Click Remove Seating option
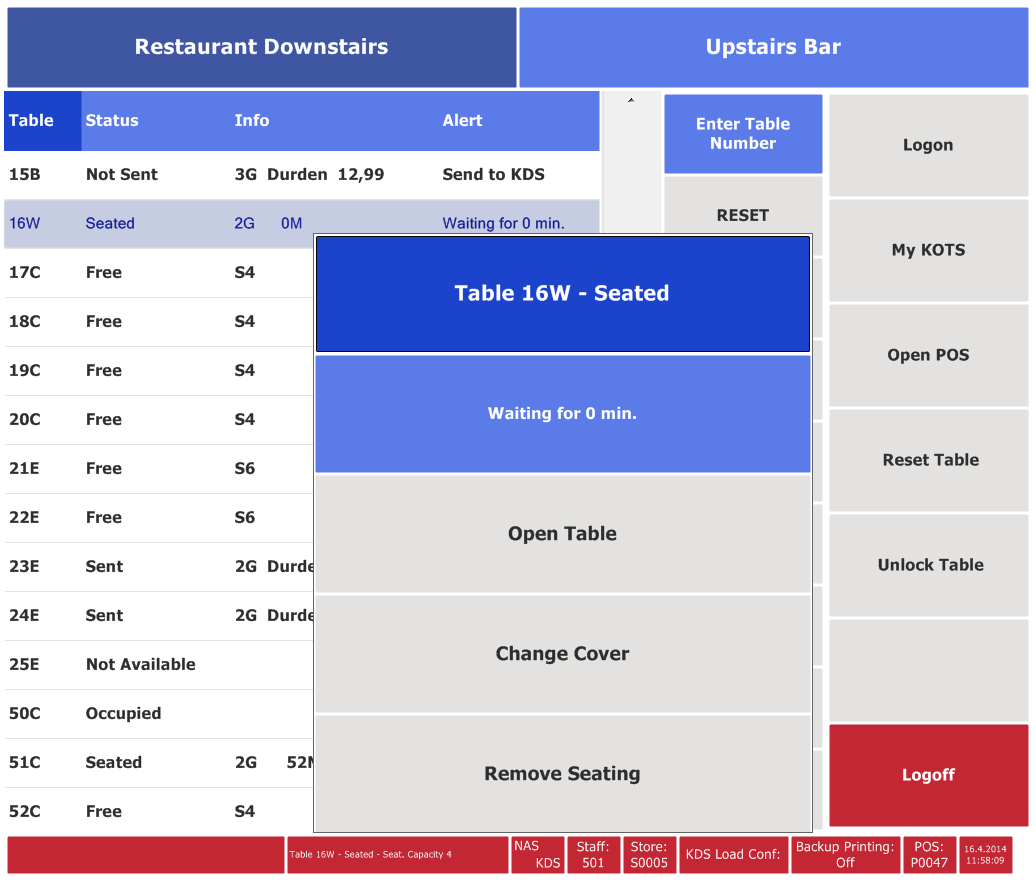 click(562, 773)
